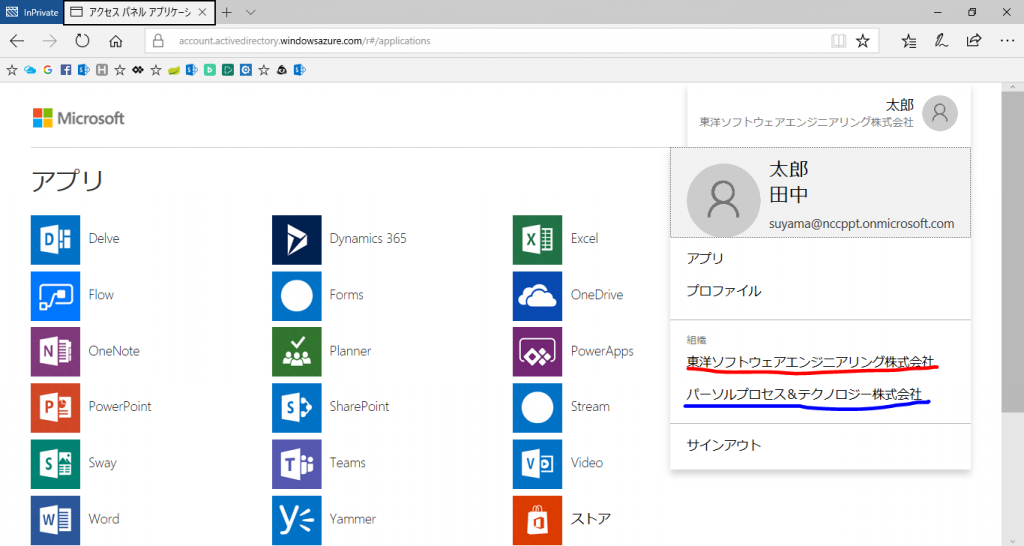
Task: Share this page via the share icon
Action: tap(974, 41)
